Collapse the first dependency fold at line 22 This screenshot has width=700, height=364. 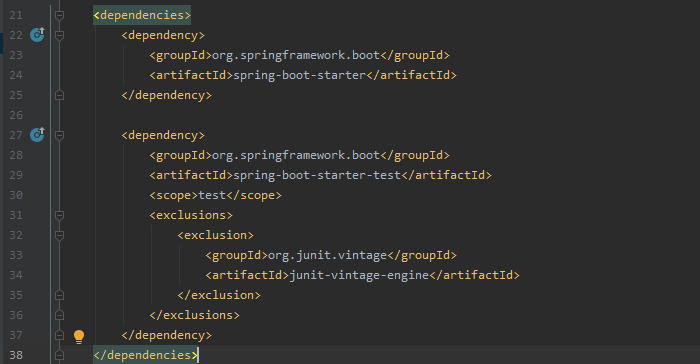click(x=59, y=35)
